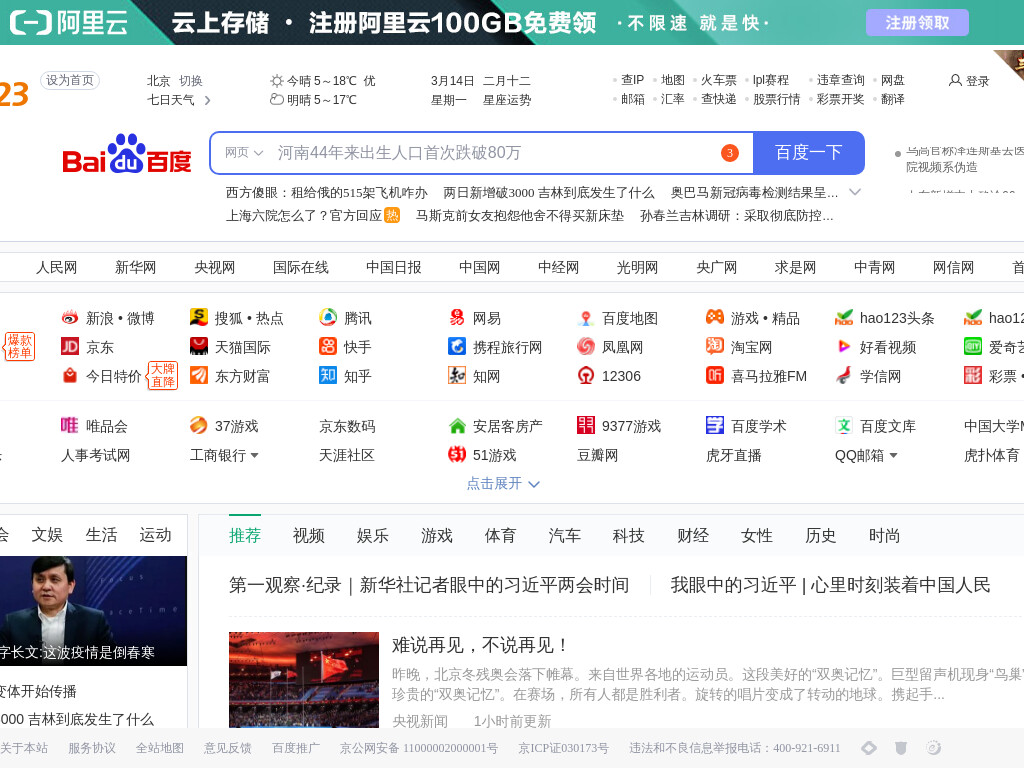
Task: Open the QQ邮箱 dropdown arrow
Action: pos(893,455)
